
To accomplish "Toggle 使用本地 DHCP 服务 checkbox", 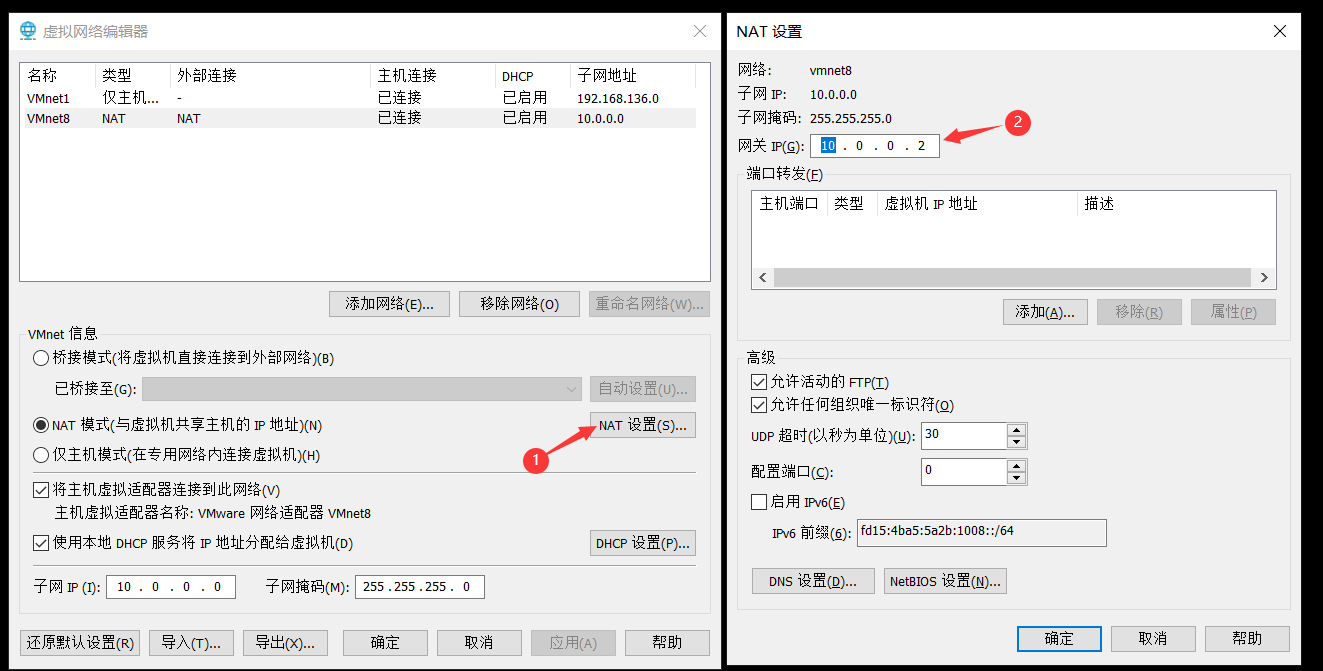I will [x=41, y=543].
